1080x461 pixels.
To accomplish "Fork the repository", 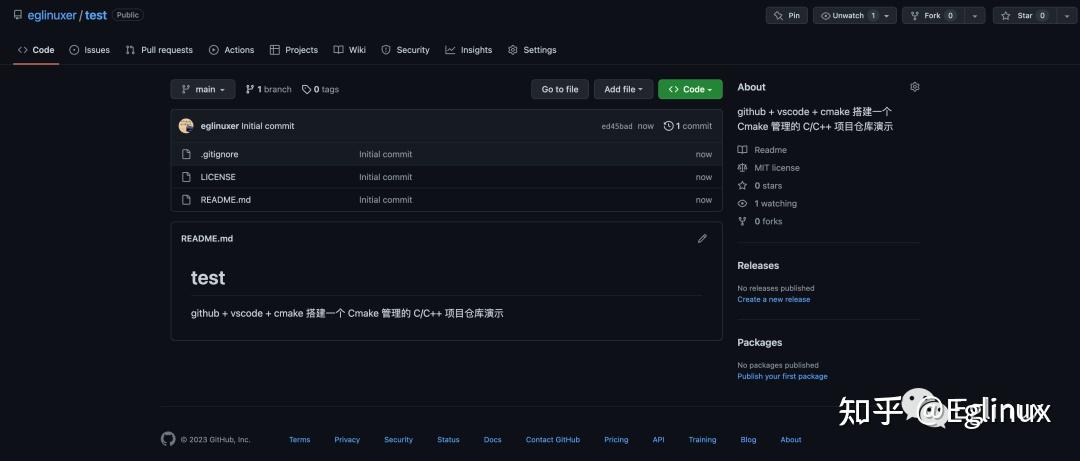I will 933,15.
